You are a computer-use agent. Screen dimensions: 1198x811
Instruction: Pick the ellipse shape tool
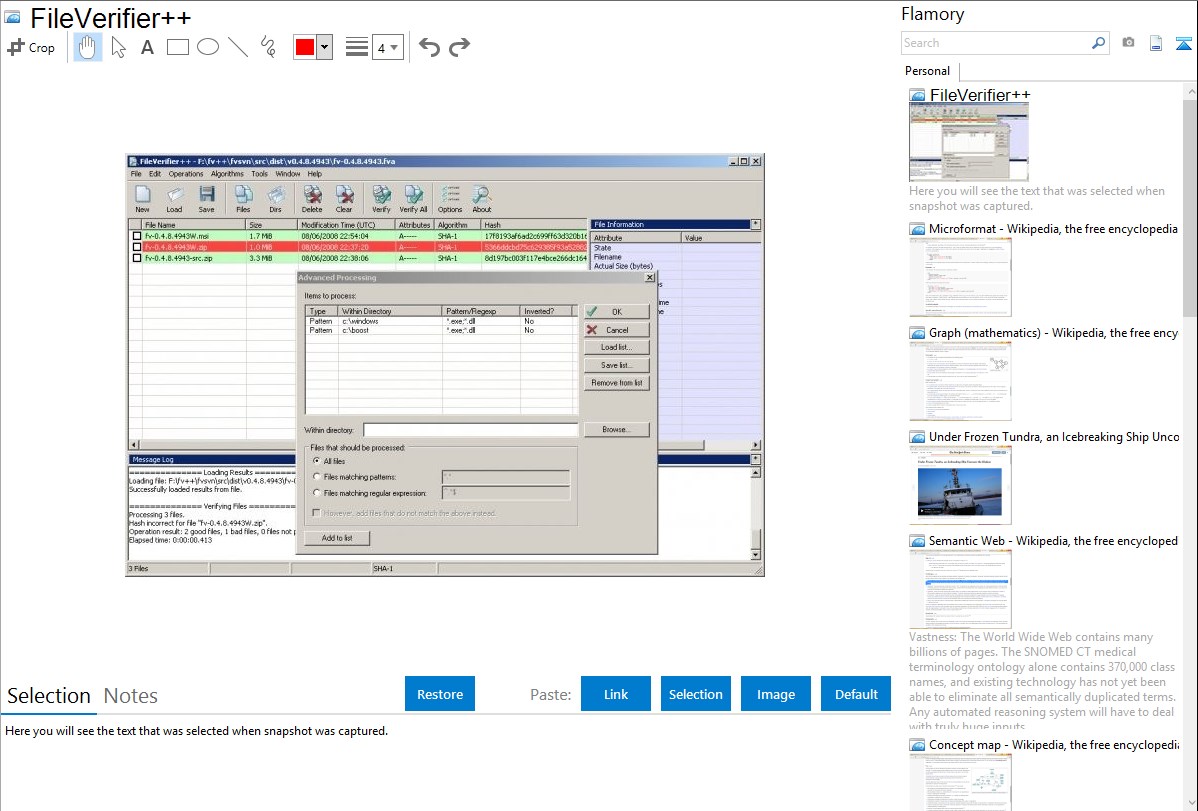point(207,47)
